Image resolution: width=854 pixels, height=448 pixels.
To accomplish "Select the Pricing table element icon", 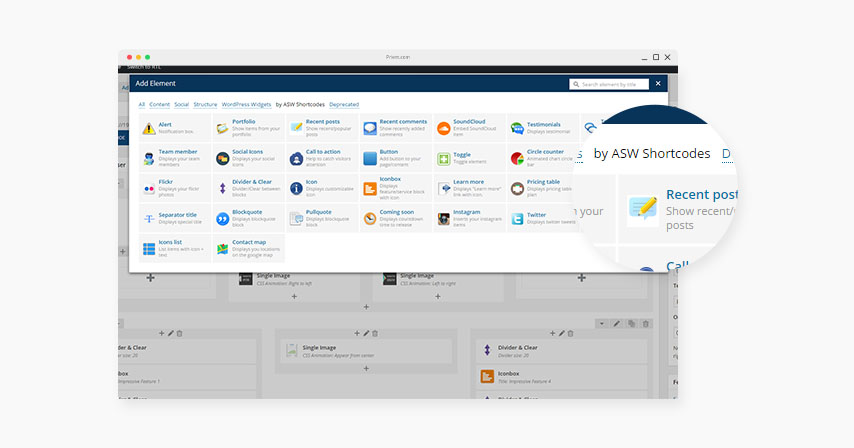I will click(x=517, y=188).
